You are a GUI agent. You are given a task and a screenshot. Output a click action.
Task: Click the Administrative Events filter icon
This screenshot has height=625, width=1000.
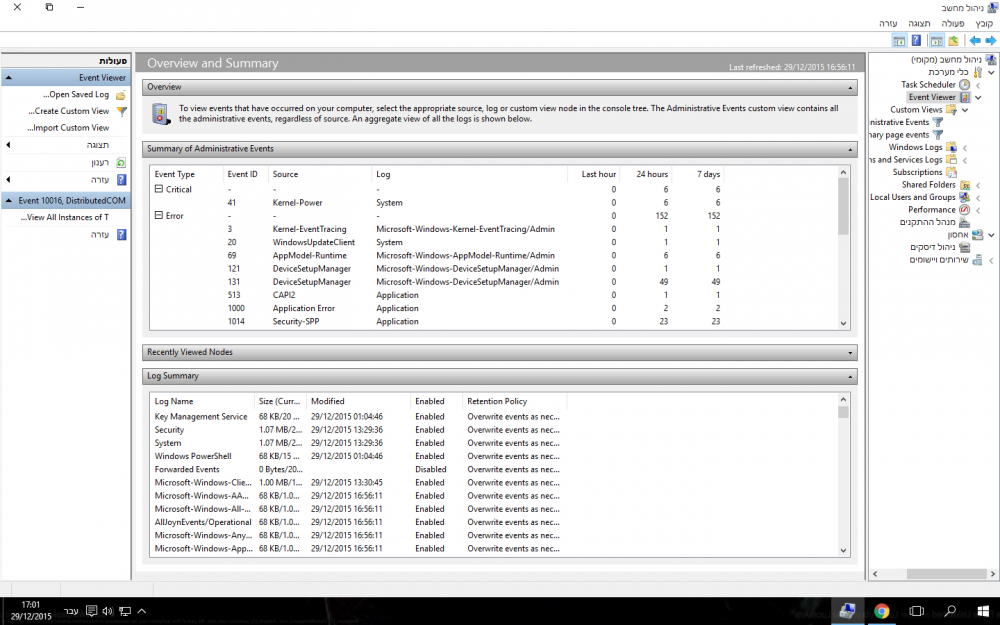[938, 122]
